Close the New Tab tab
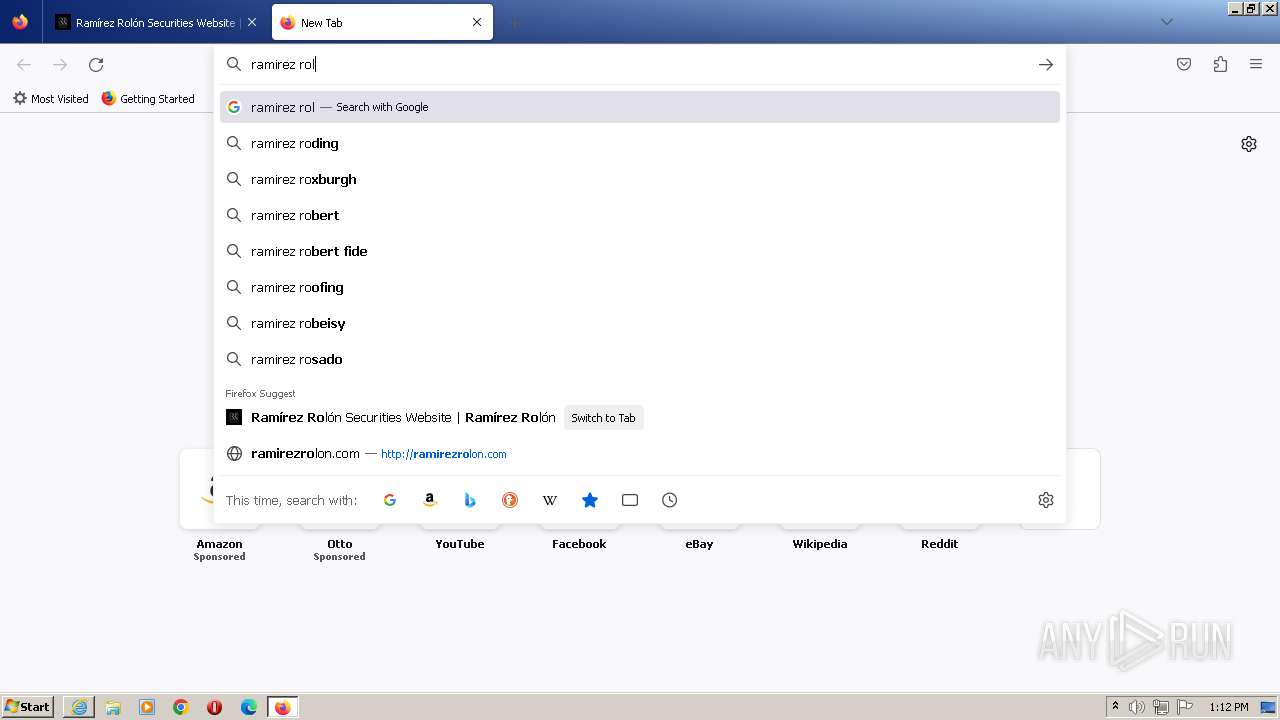This screenshot has width=1280, height=720. pyautogui.click(x=477, y=22)
